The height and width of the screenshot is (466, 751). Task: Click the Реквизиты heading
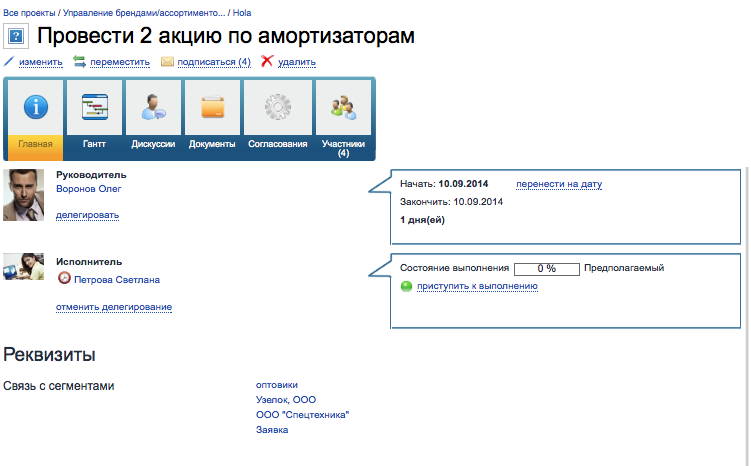coord(49,355)
